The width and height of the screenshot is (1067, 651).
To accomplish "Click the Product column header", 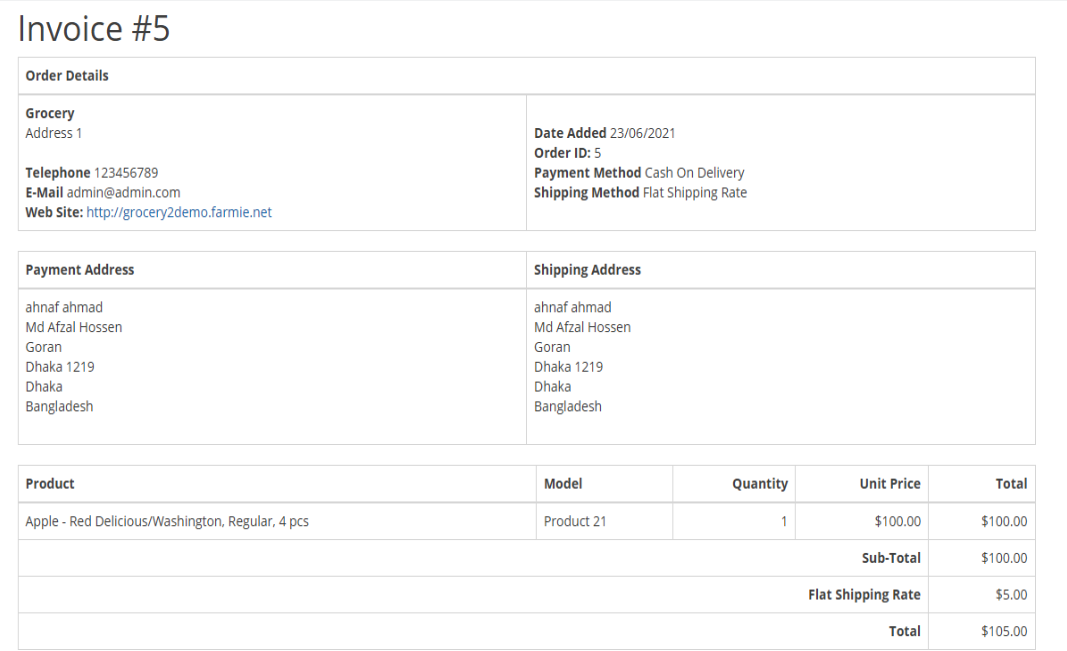I will pos(50,484).
